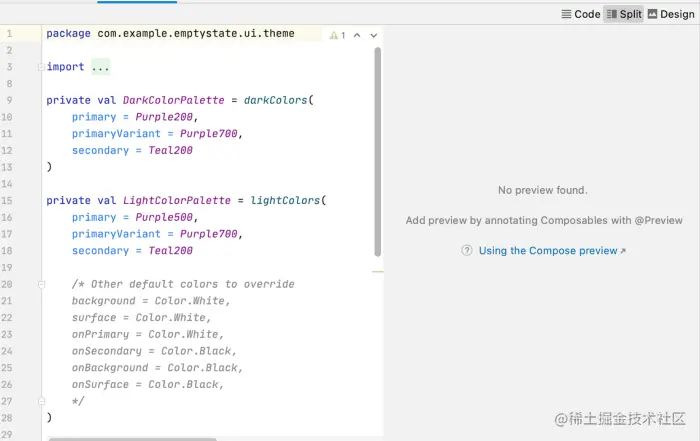Click commented onBackground = Color.Black line
This screenshot has width=700, height=441.
click(x=158, y=368)
